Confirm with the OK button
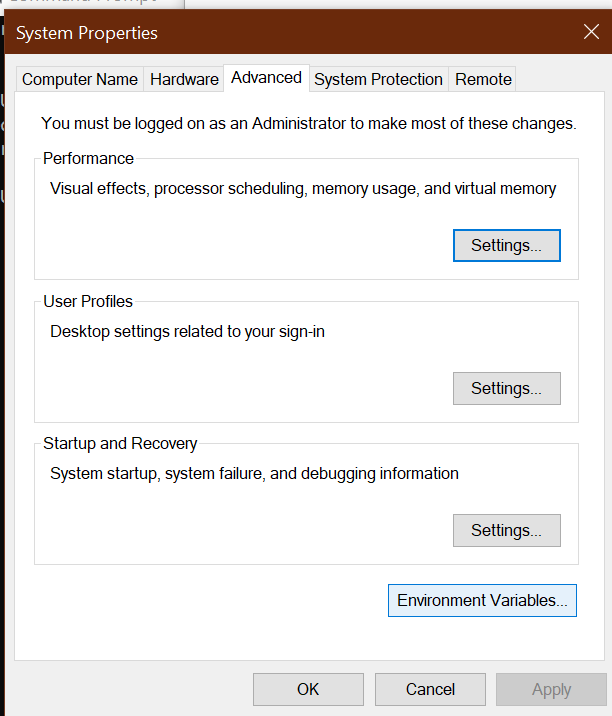612x716 pixels. (308, 689)
